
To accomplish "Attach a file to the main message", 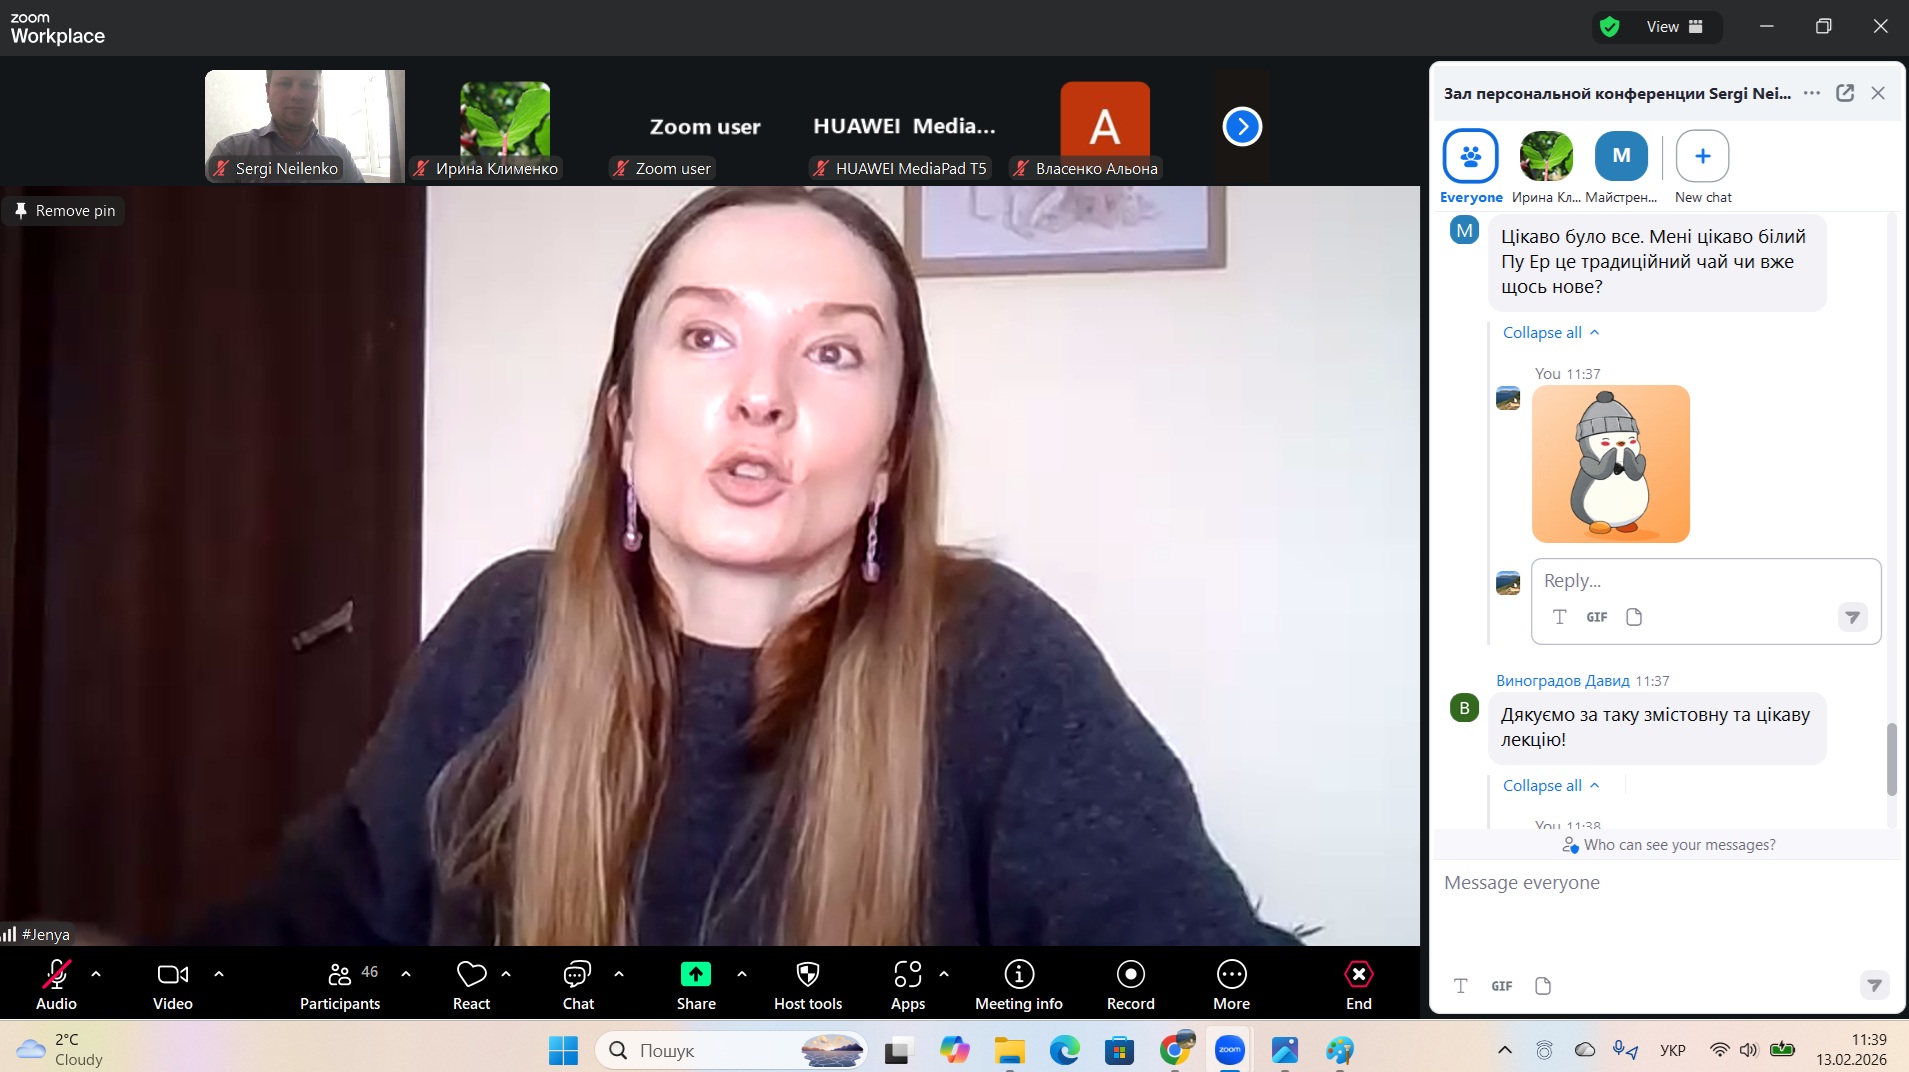I will click(1543, 986).
